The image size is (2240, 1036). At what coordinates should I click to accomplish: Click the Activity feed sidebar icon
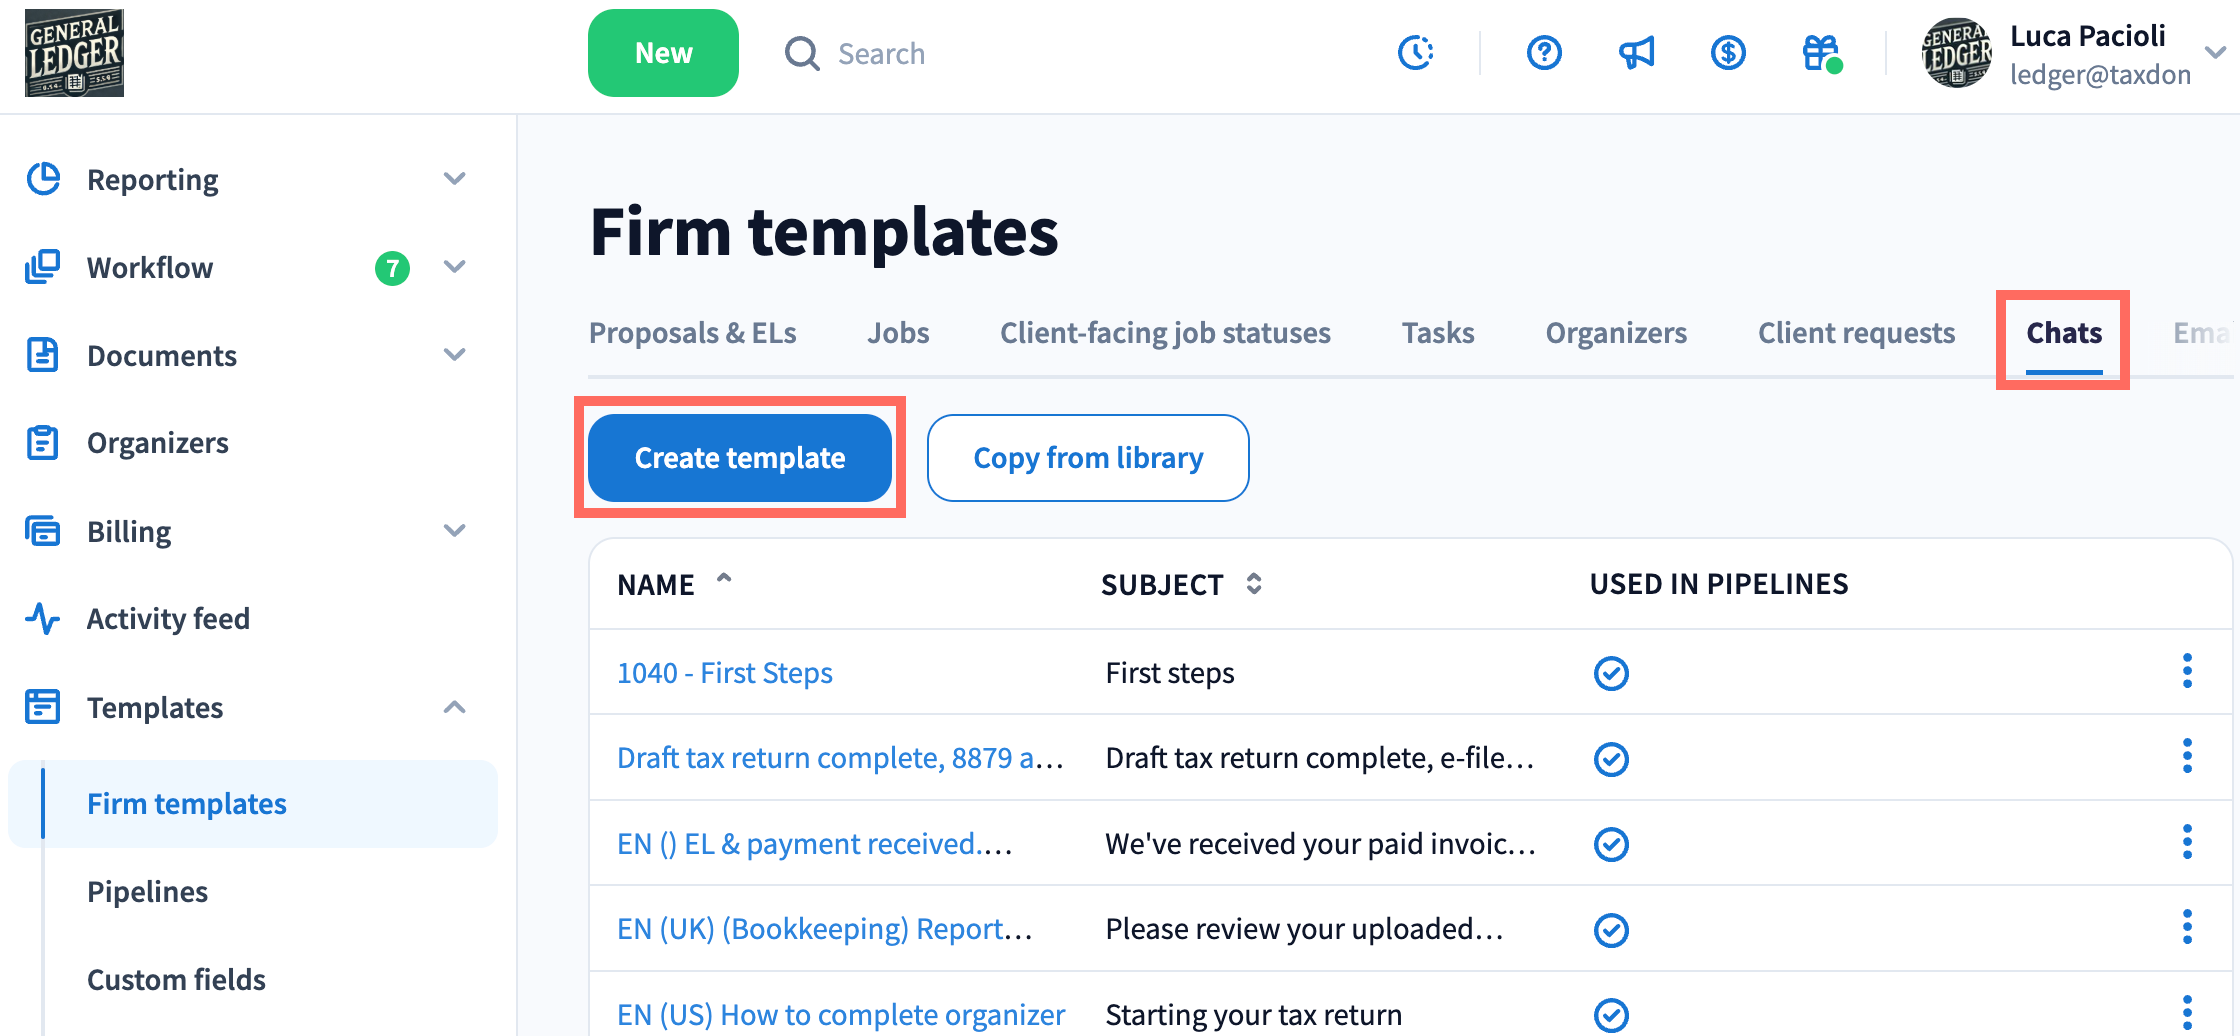click(x=43, y=619)
